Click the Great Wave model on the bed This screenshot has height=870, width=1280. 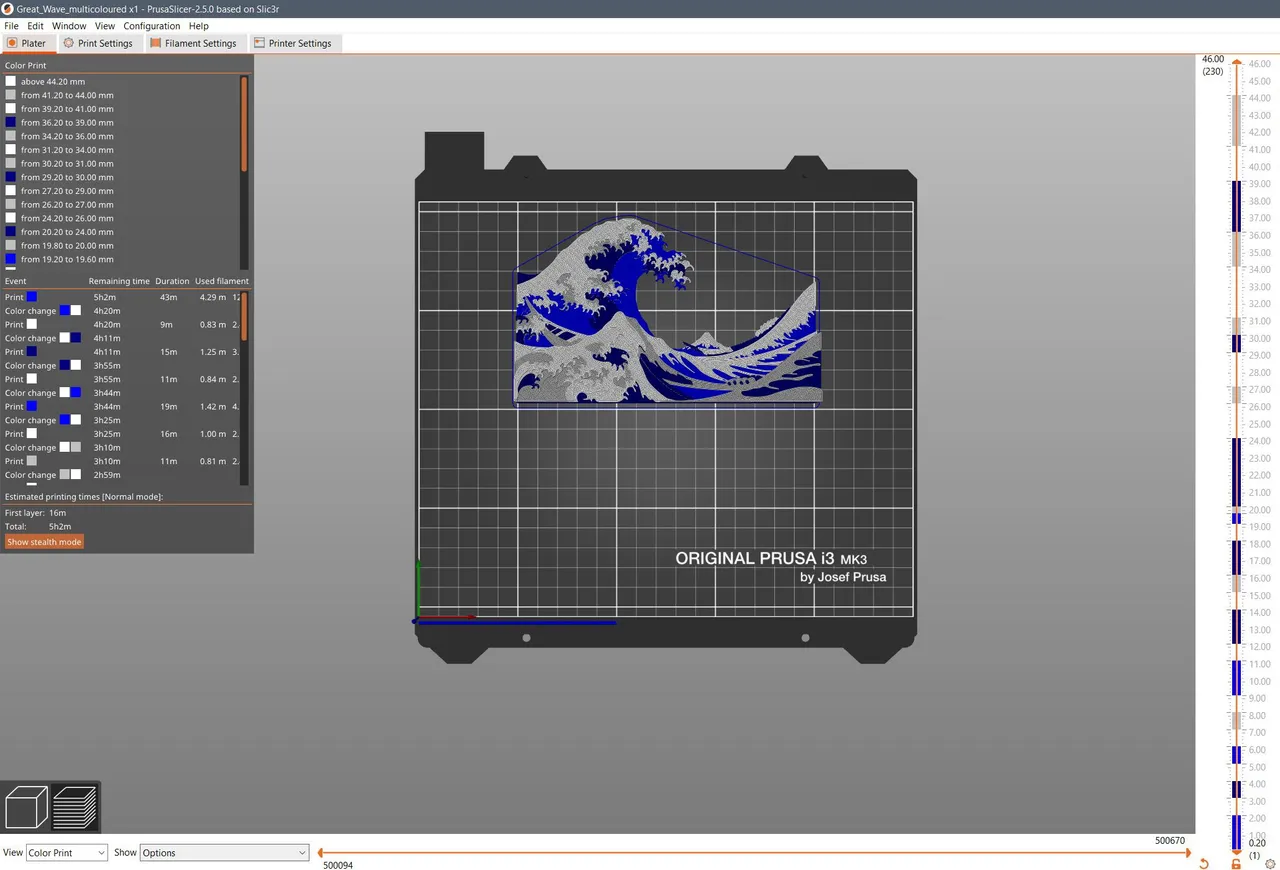click(667, 310)
